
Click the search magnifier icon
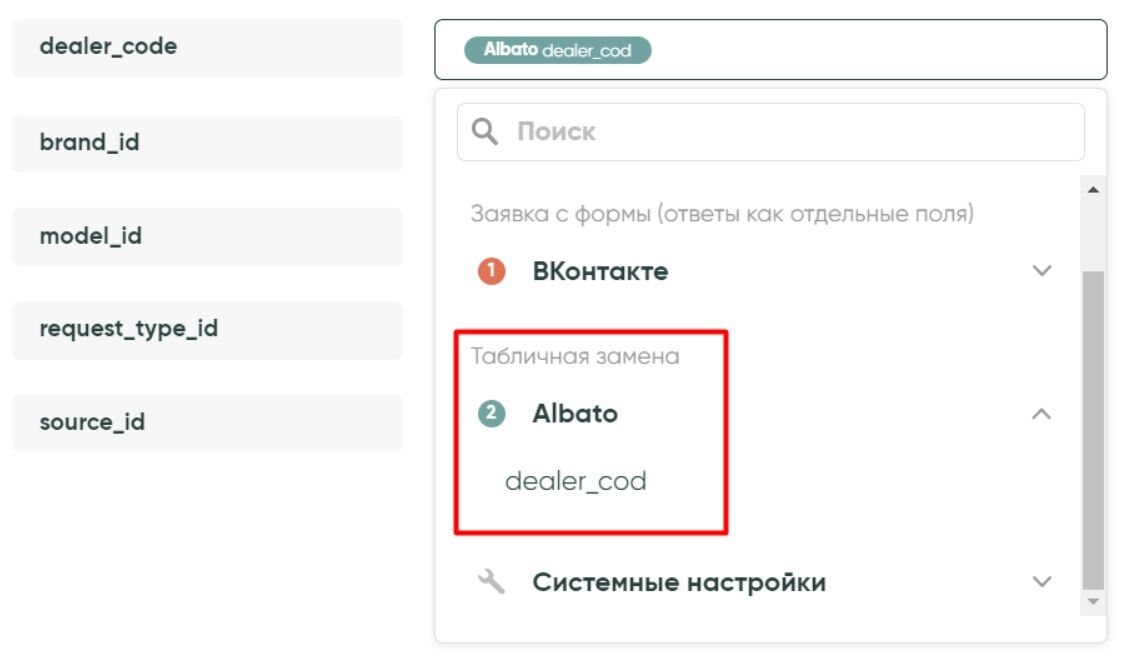point(485,132)
